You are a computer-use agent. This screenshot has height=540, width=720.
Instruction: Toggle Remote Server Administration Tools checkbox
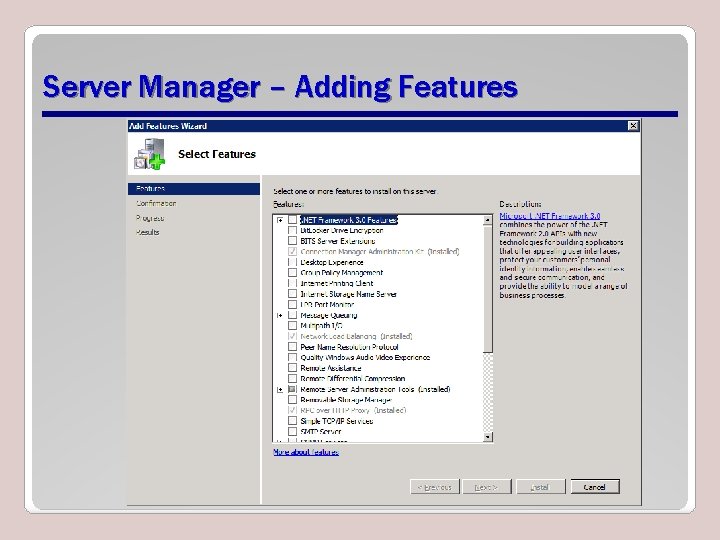(292, 389)
